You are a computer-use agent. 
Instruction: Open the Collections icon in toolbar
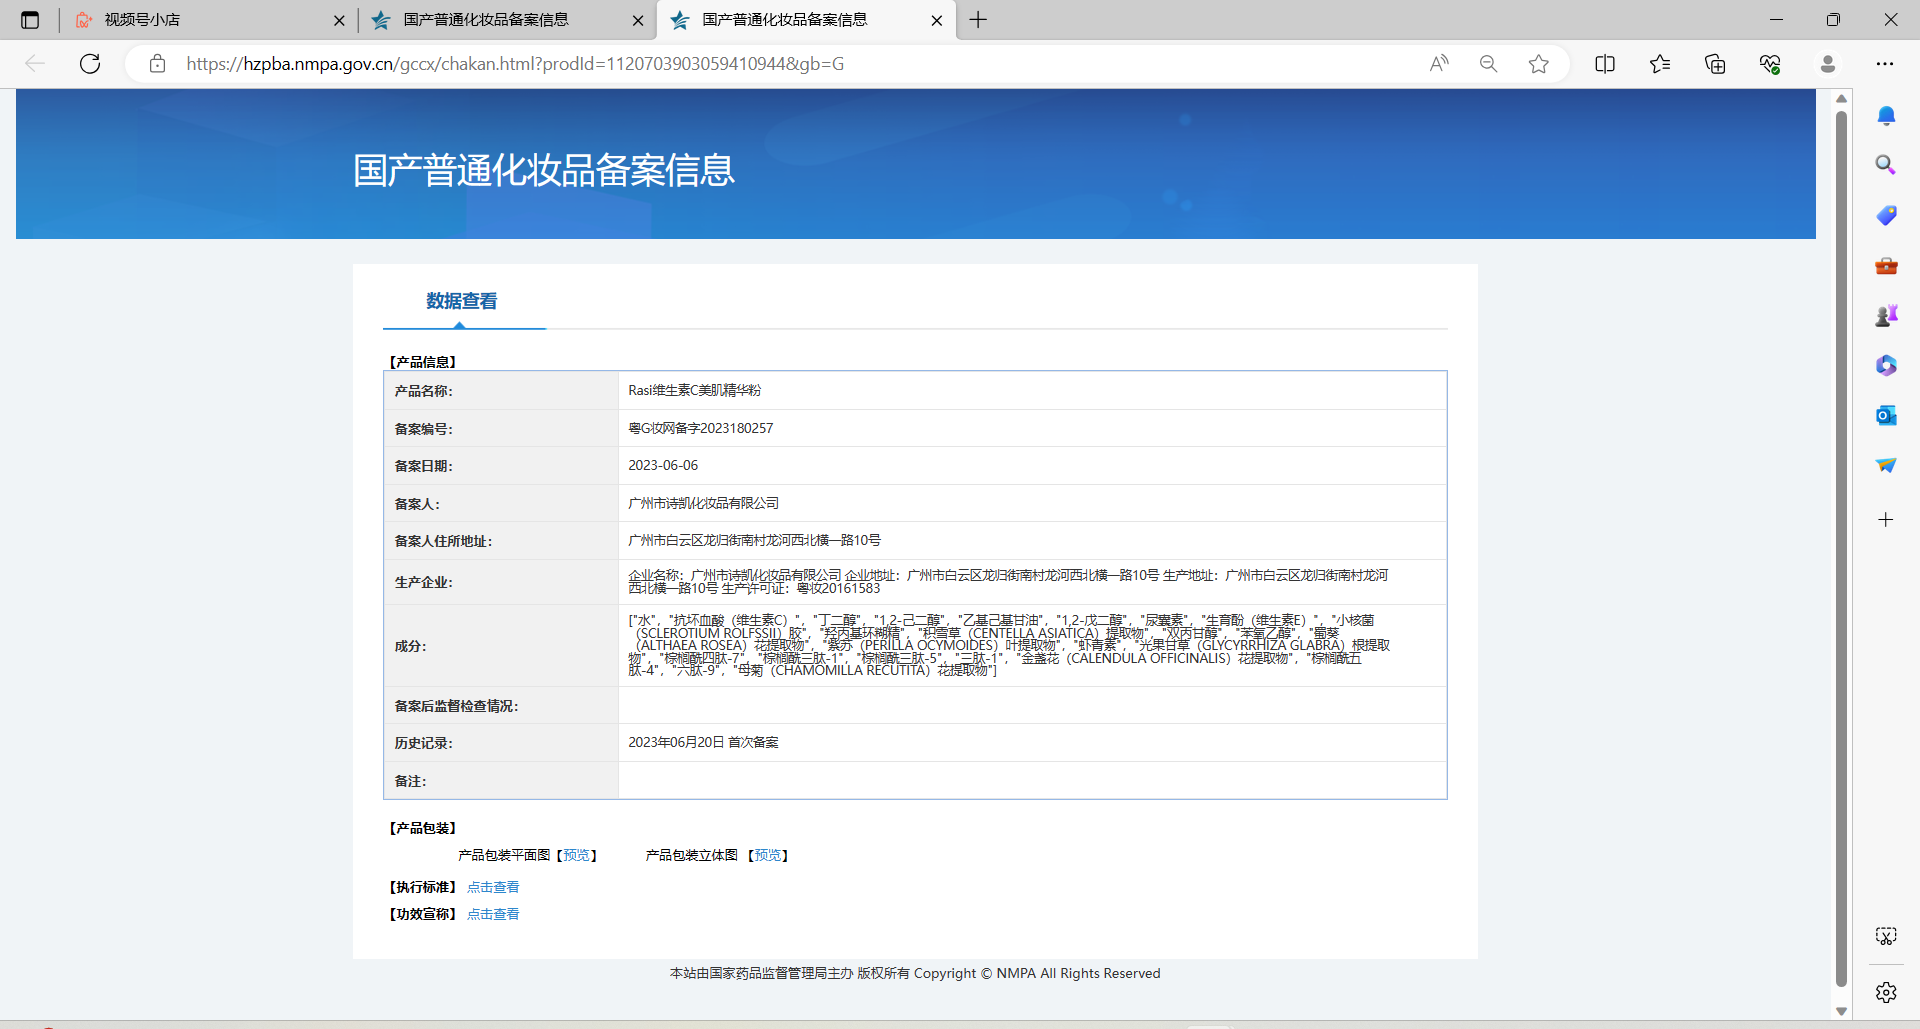pos(1715,64)
